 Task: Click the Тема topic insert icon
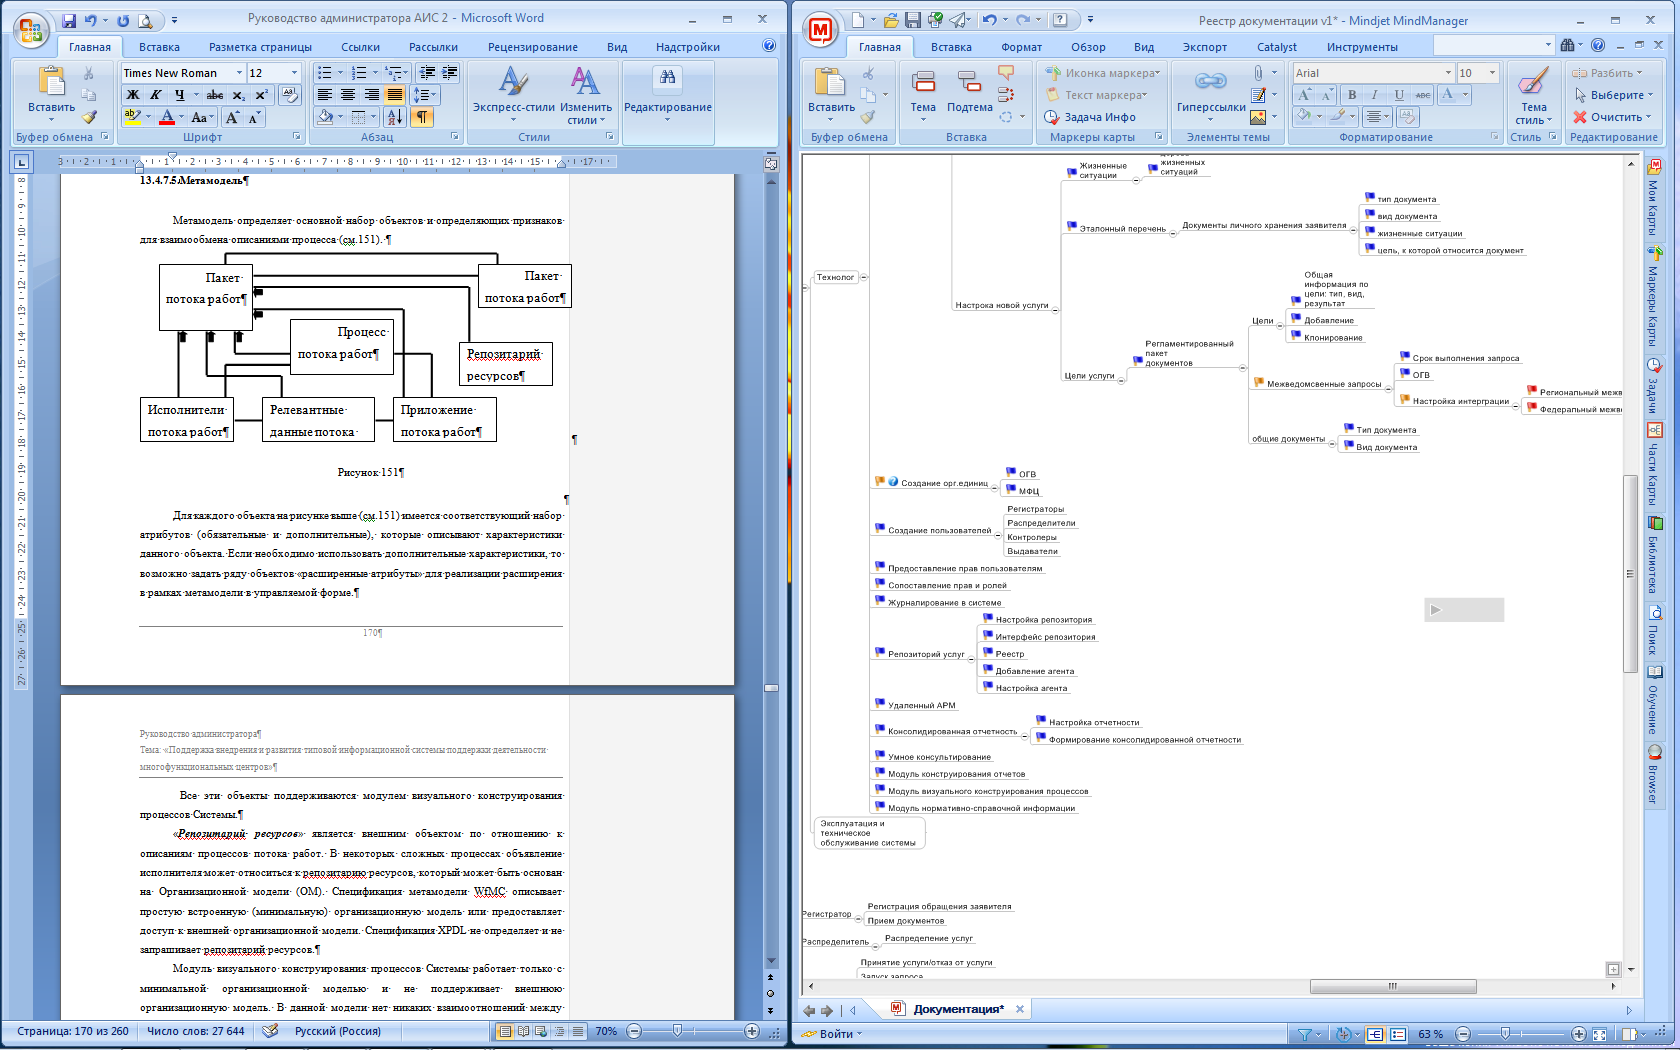pyautogui.click(x=923, y=88)
